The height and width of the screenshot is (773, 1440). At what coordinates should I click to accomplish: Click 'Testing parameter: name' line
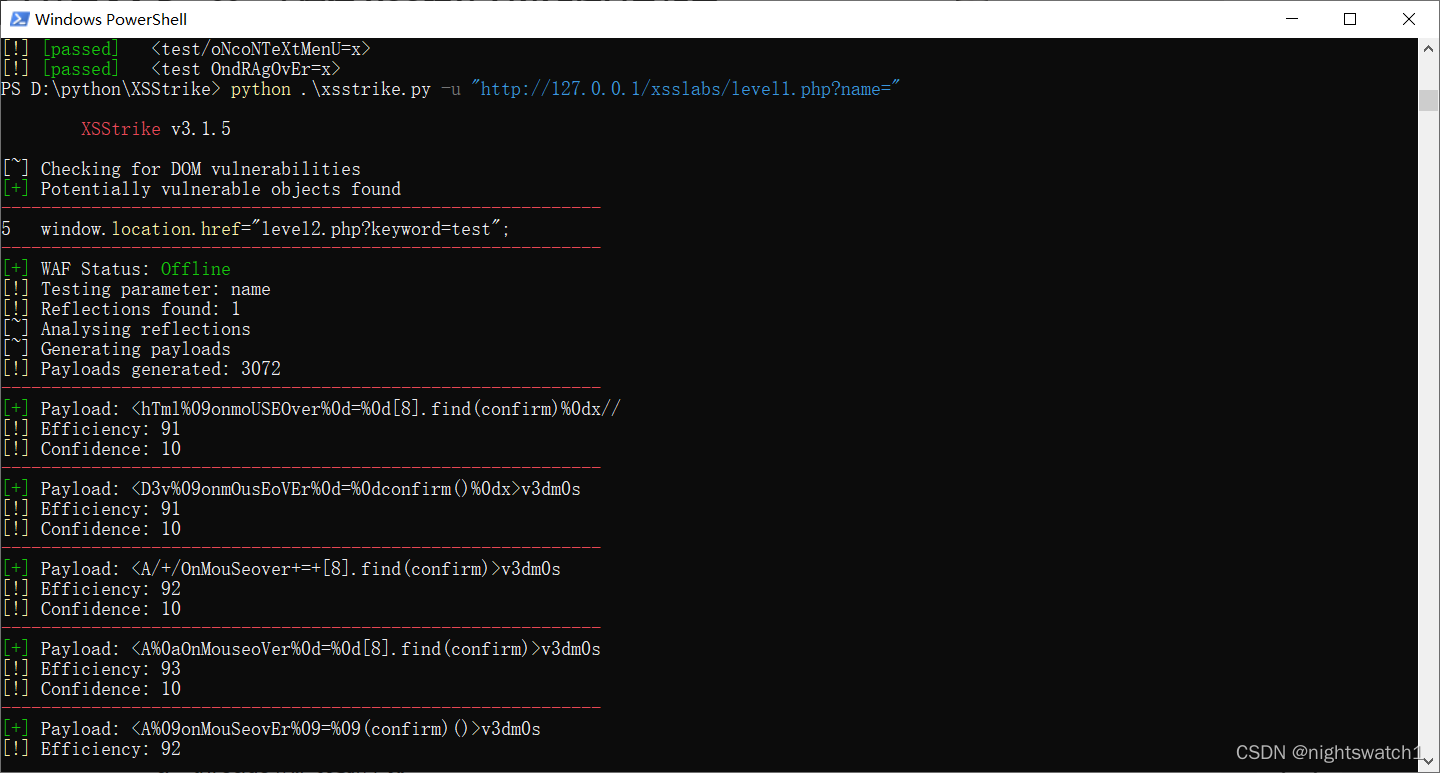tap(136, 289)
